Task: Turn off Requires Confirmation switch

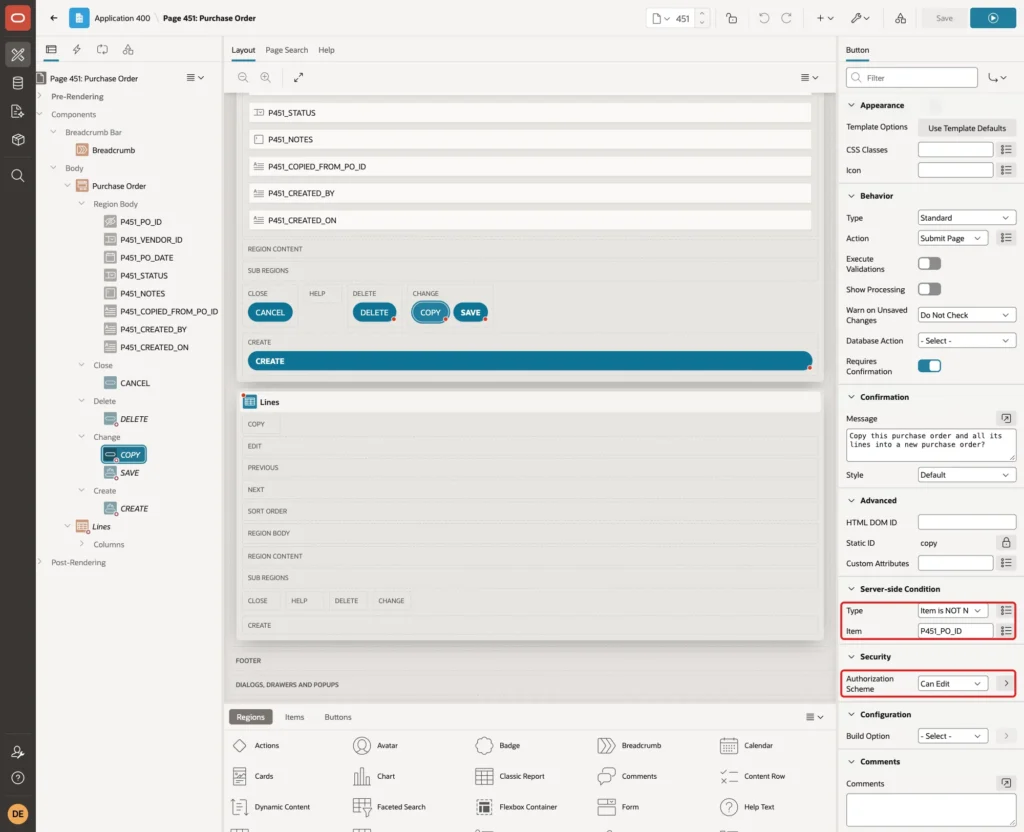Action: point(929,366)
